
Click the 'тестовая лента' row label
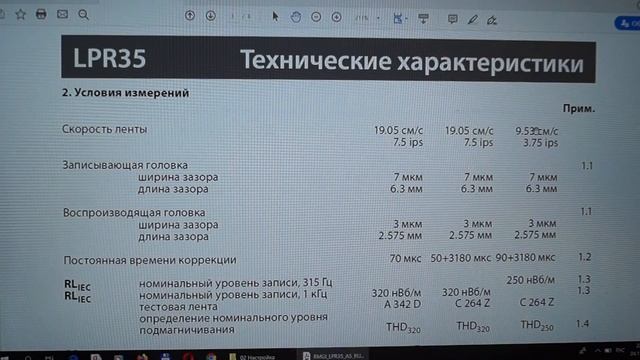[178, 307]
